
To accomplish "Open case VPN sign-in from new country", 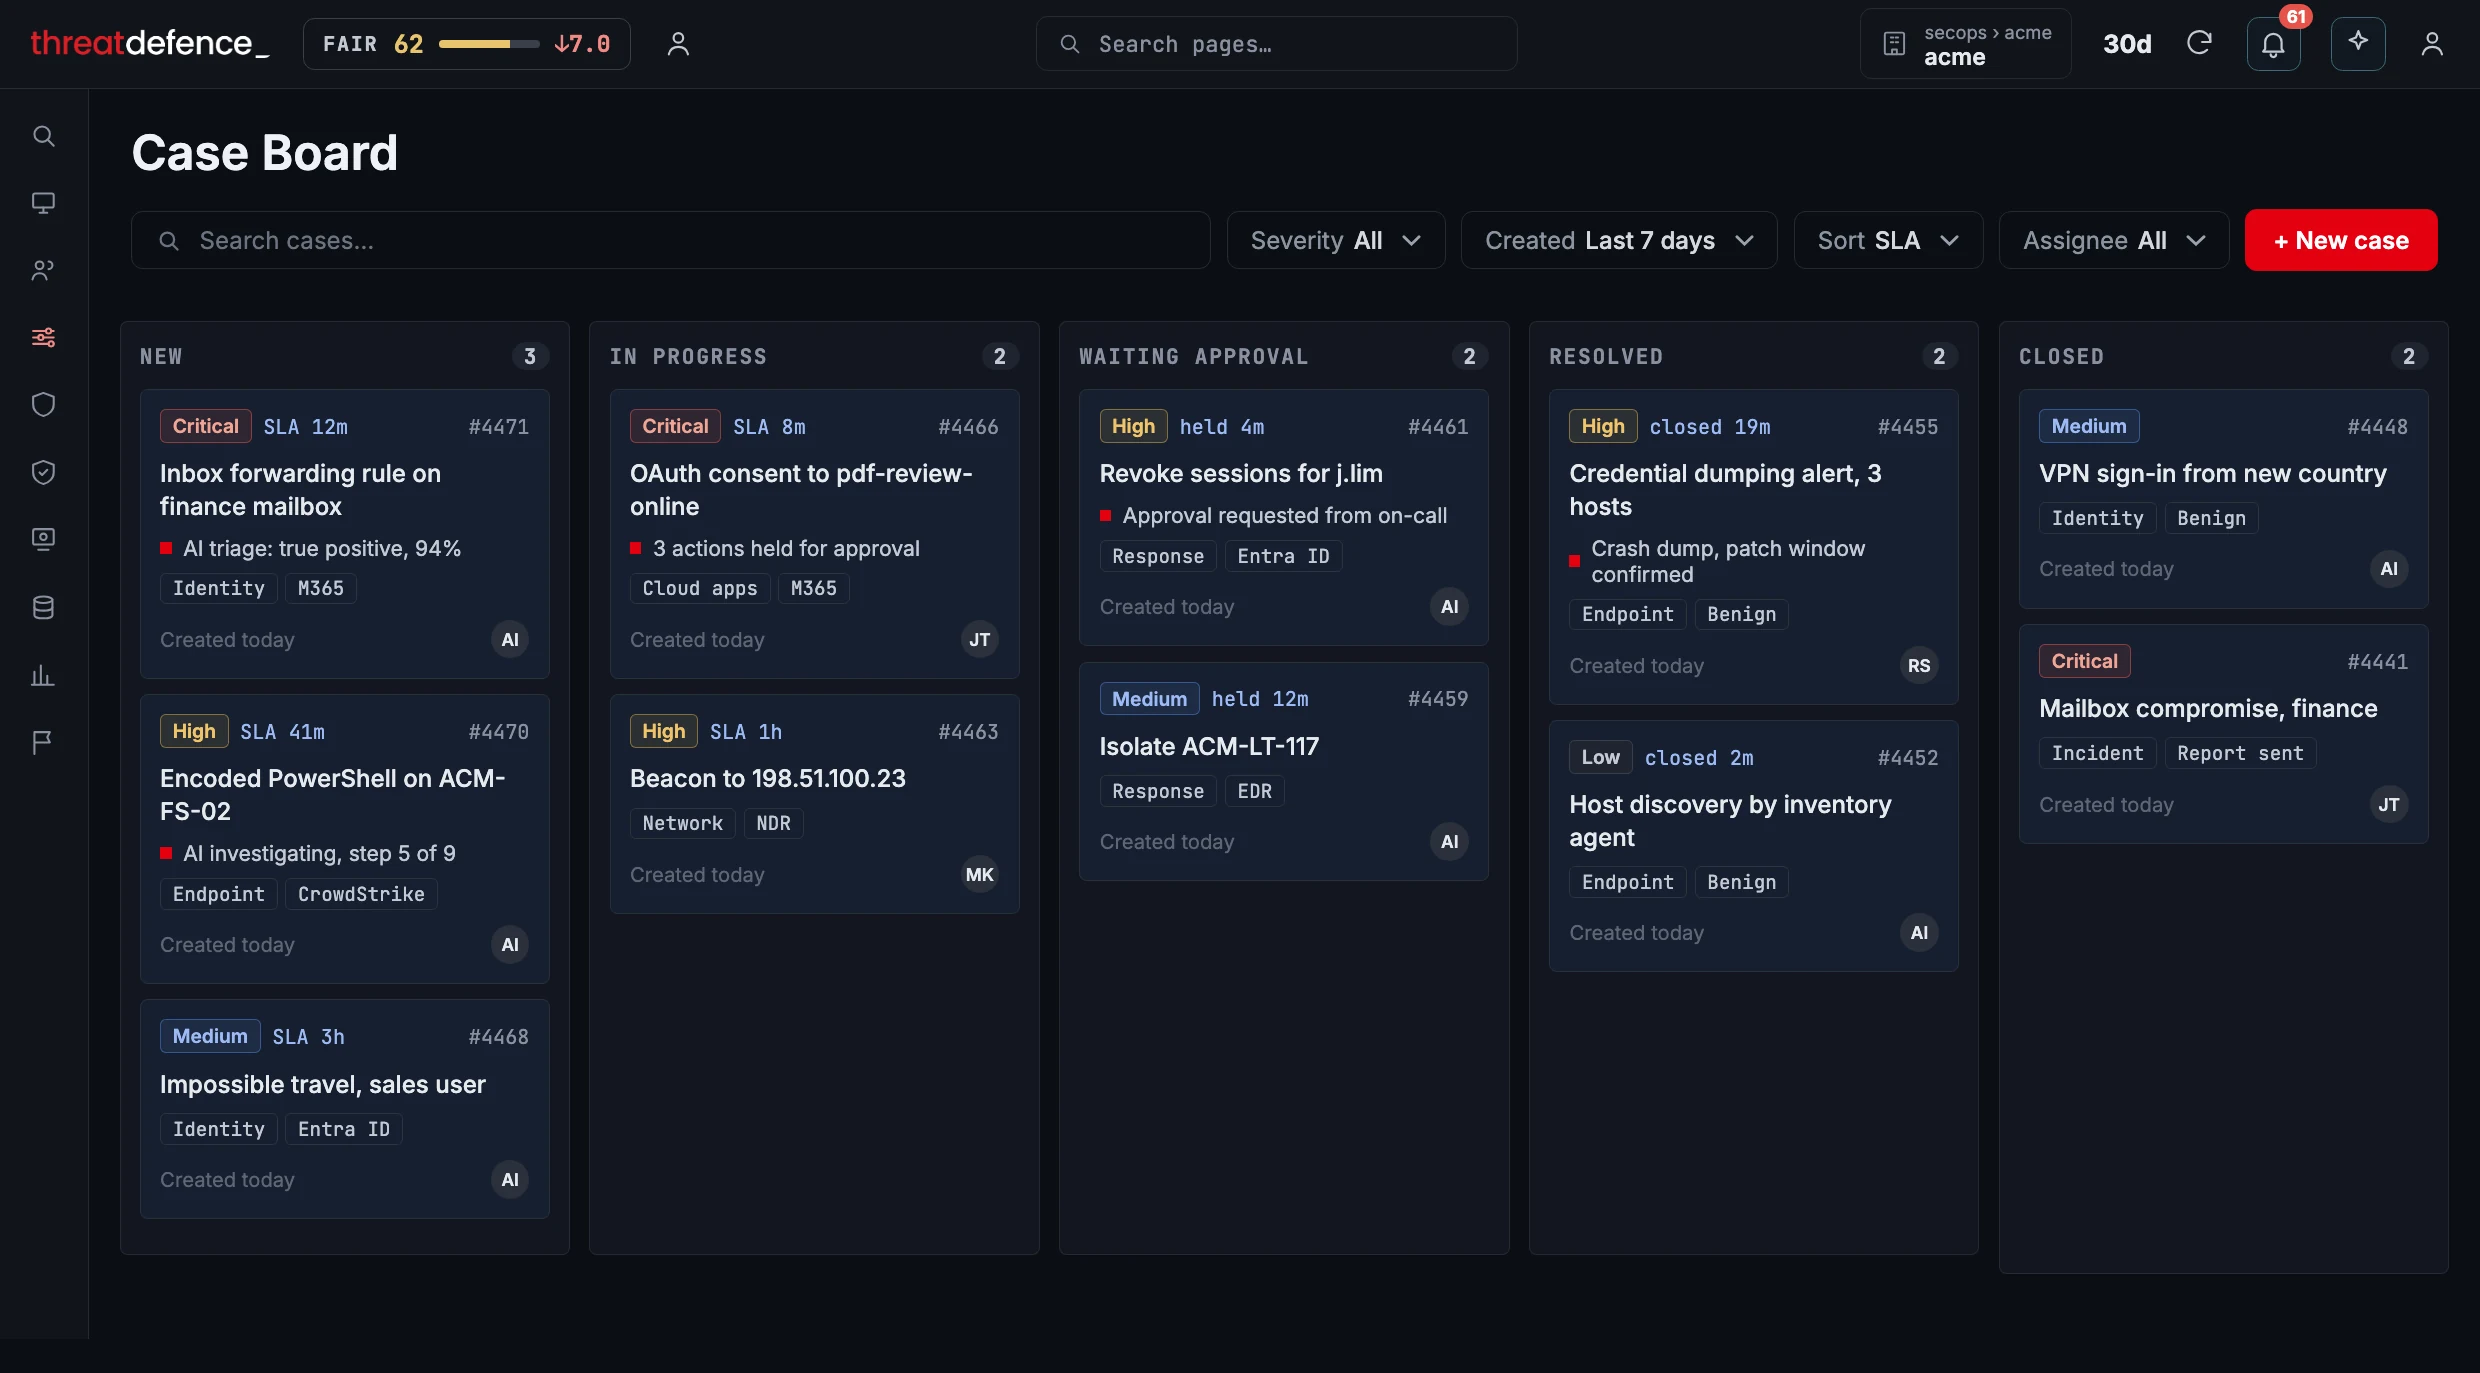I will (2223, 499).
